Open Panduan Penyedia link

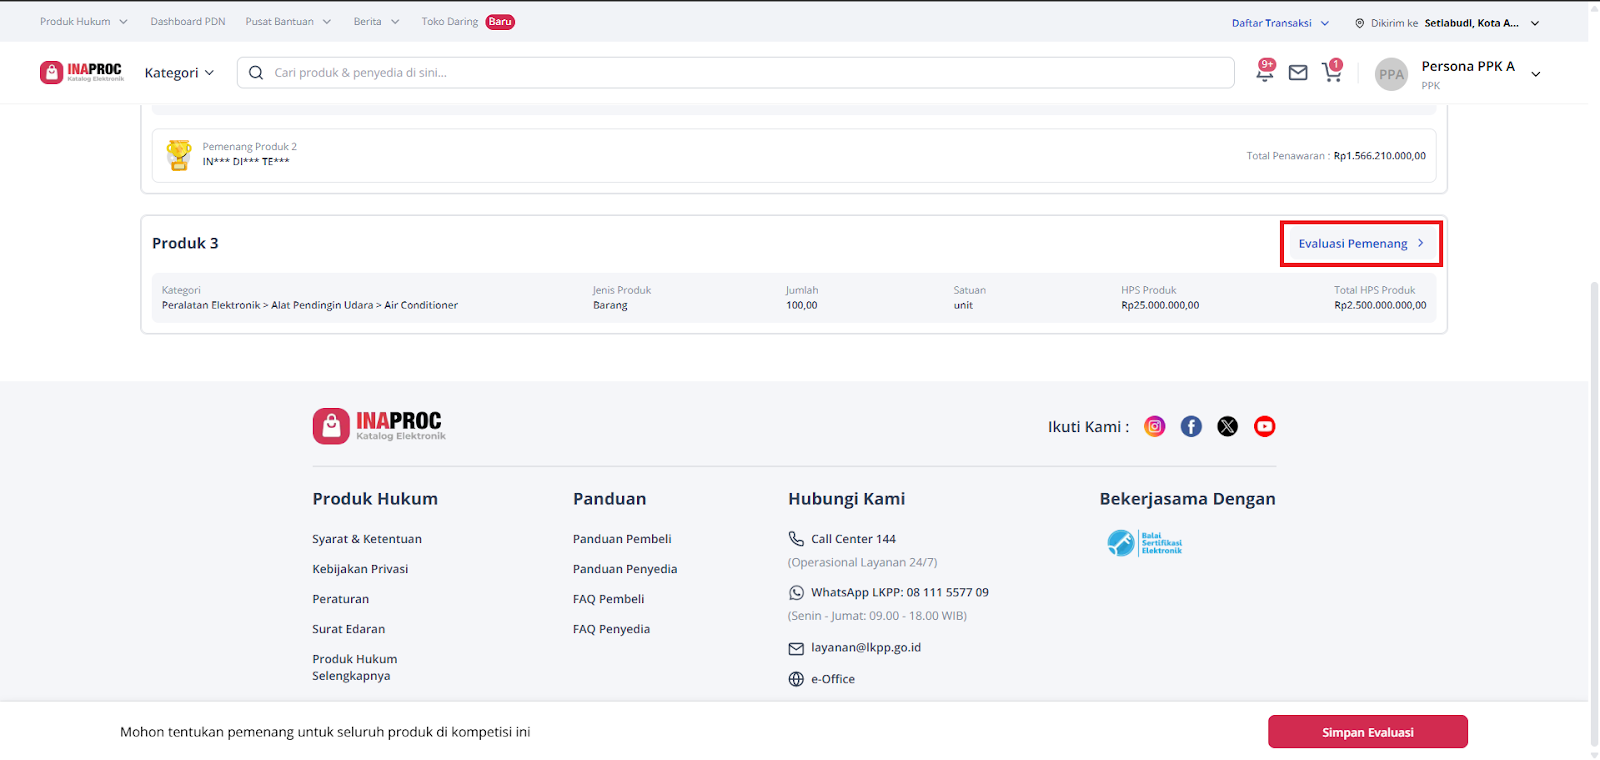click(625, 569)
